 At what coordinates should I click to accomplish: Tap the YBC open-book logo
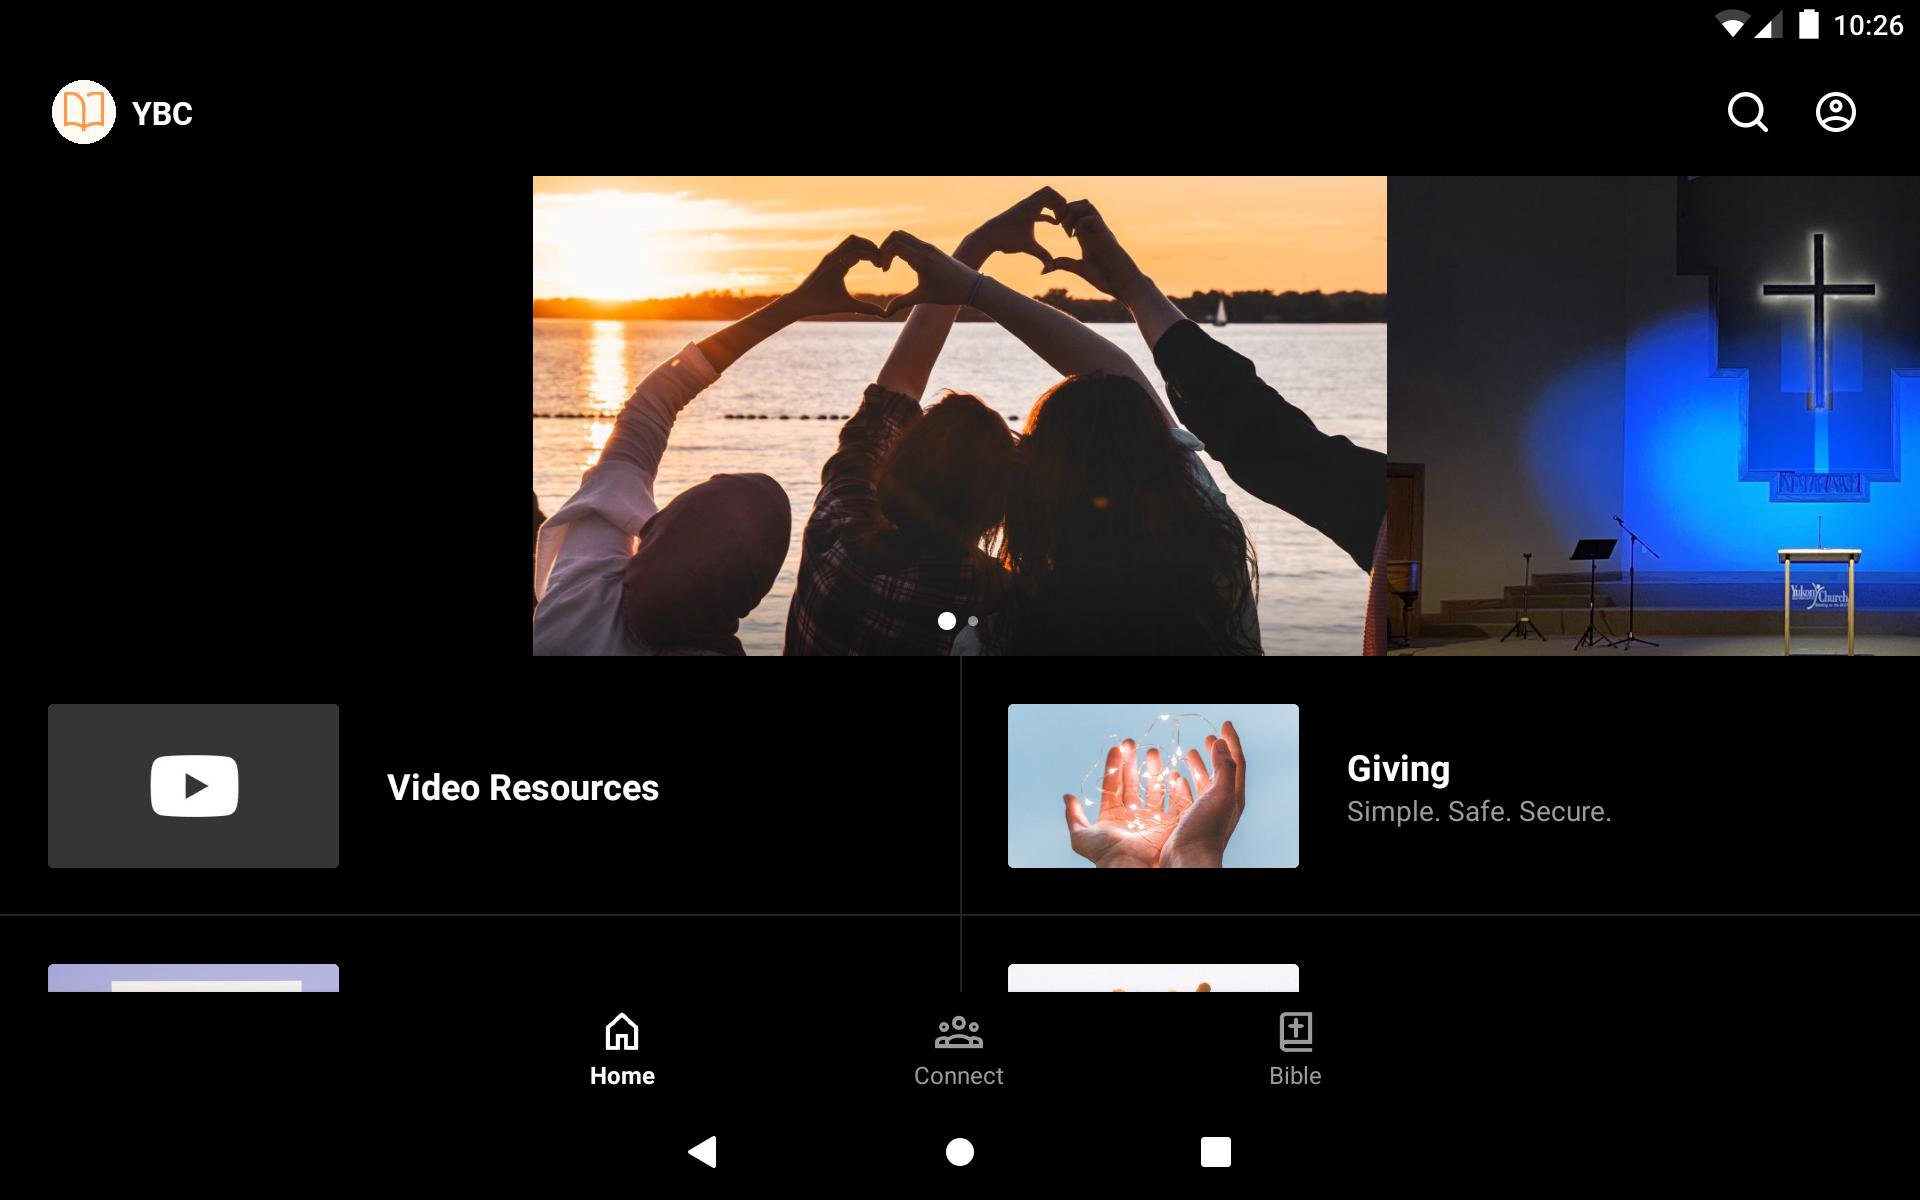point(84,112)
